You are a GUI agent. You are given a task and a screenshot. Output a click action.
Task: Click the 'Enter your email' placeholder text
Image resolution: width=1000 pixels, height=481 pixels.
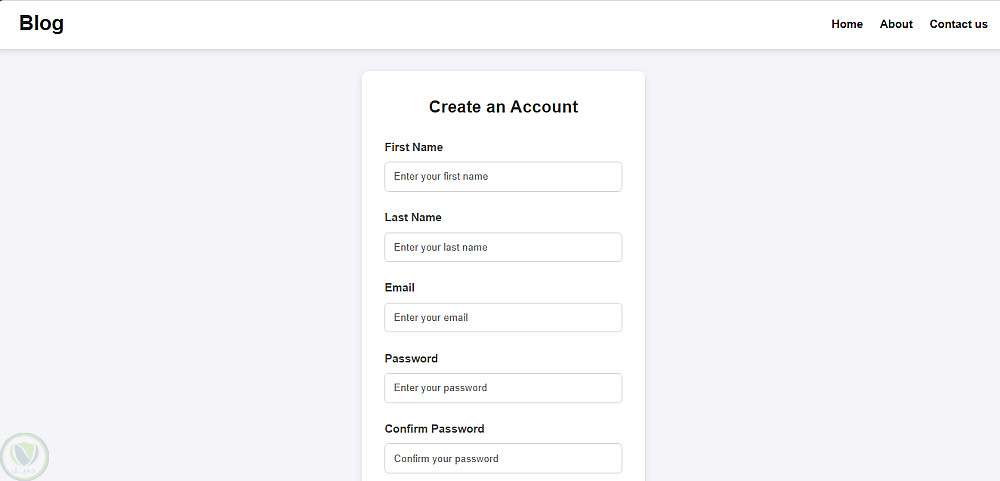[431, 317]
